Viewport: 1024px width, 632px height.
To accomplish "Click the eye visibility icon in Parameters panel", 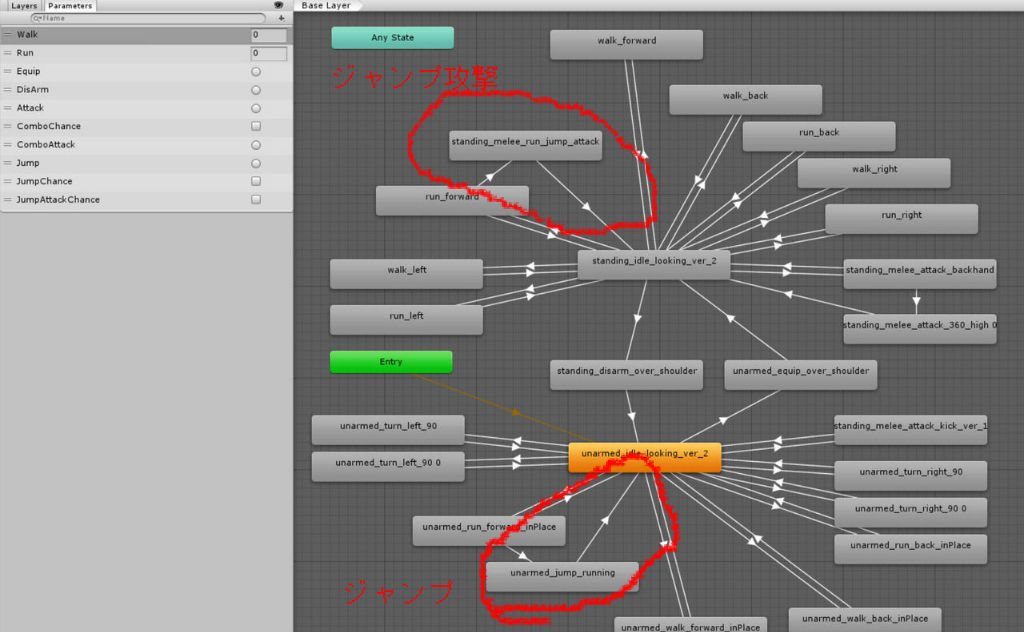I will (x=278, y=5).
